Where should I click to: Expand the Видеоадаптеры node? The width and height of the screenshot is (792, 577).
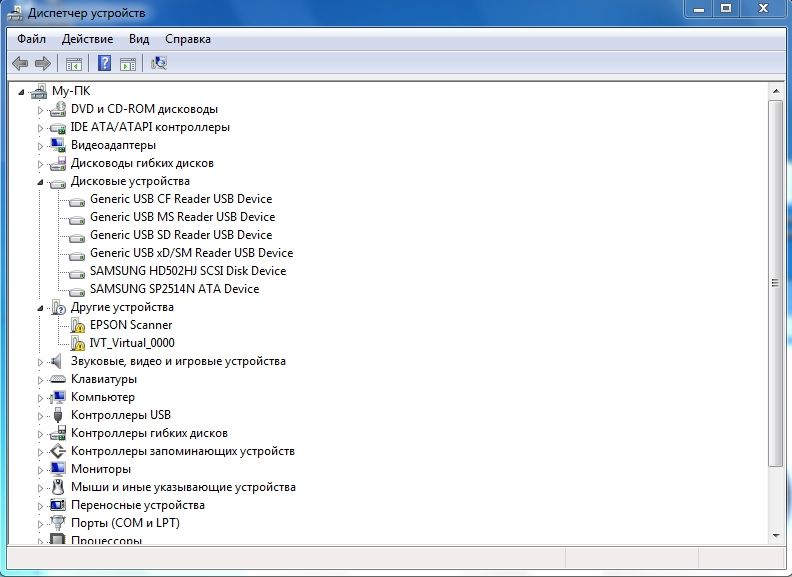pos(40,146)
